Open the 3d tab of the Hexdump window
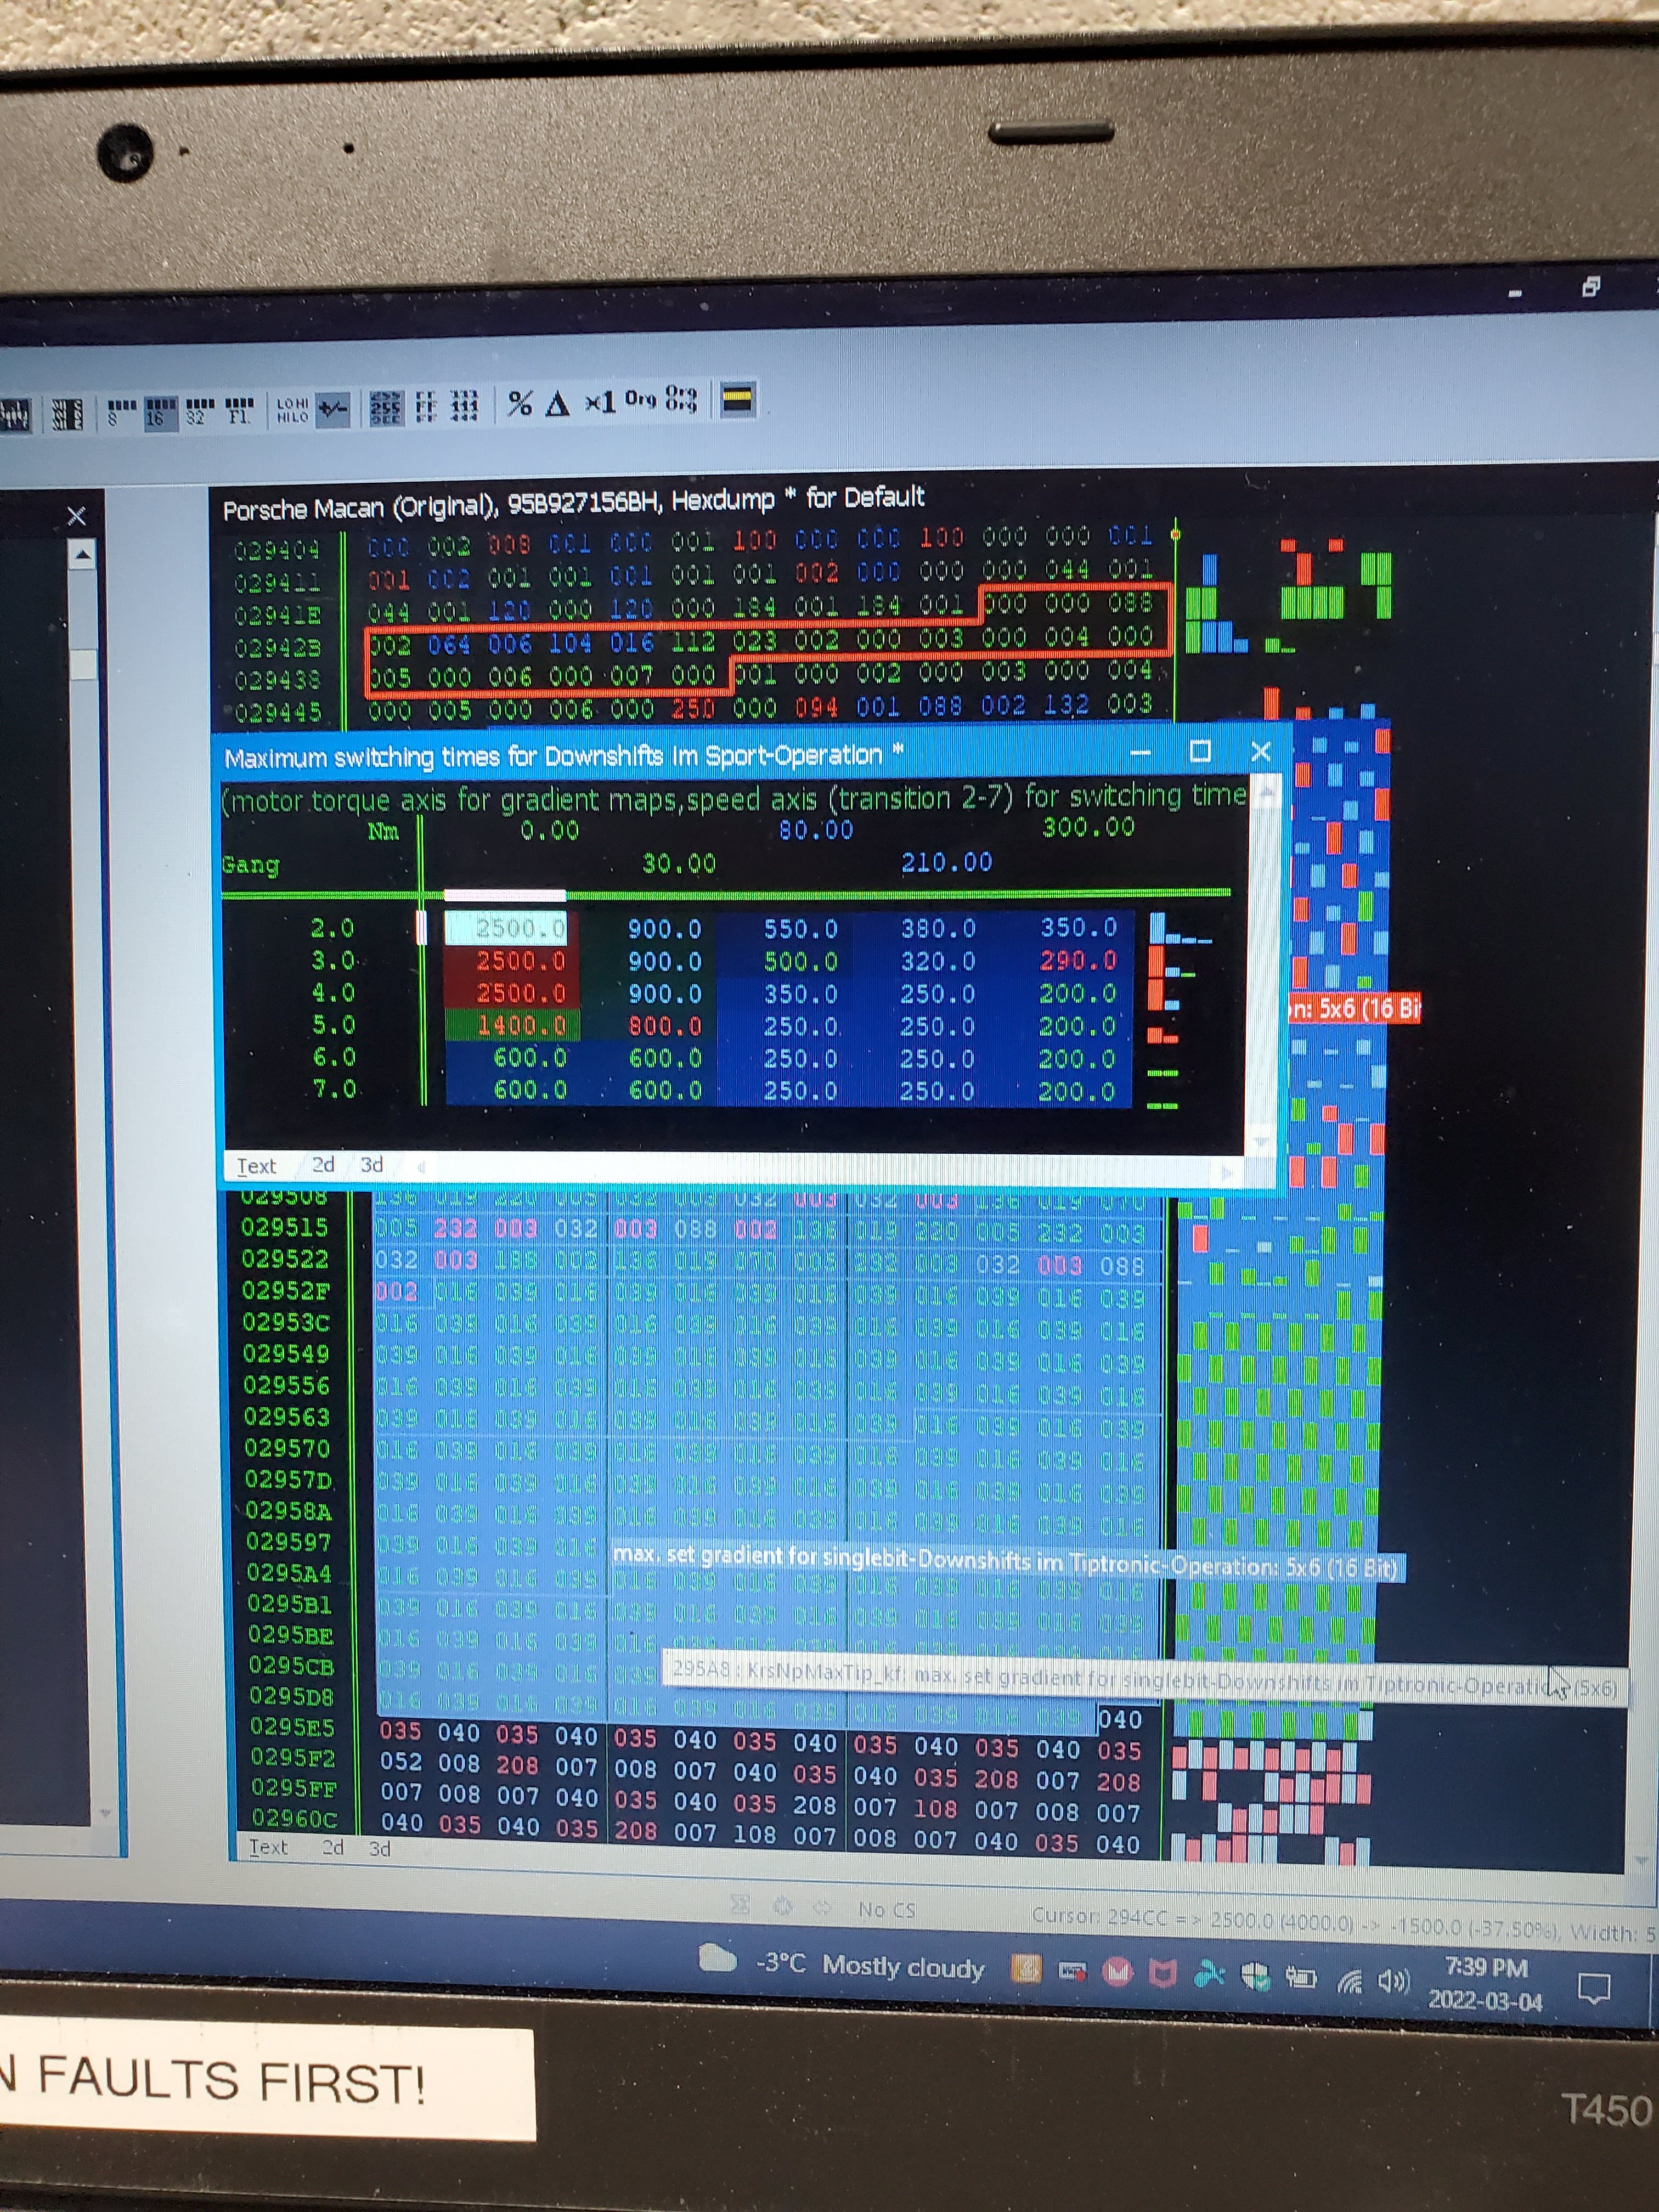This screenshot has width=1659, height=2212. 380,1849
